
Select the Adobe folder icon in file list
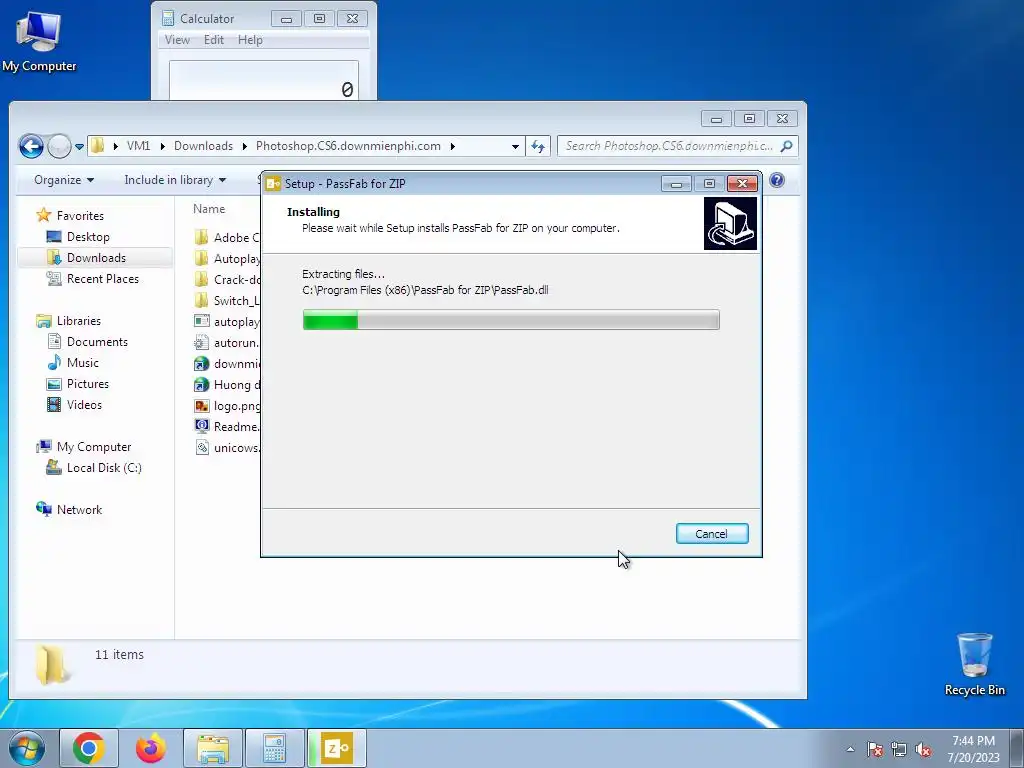pos(202,237)
